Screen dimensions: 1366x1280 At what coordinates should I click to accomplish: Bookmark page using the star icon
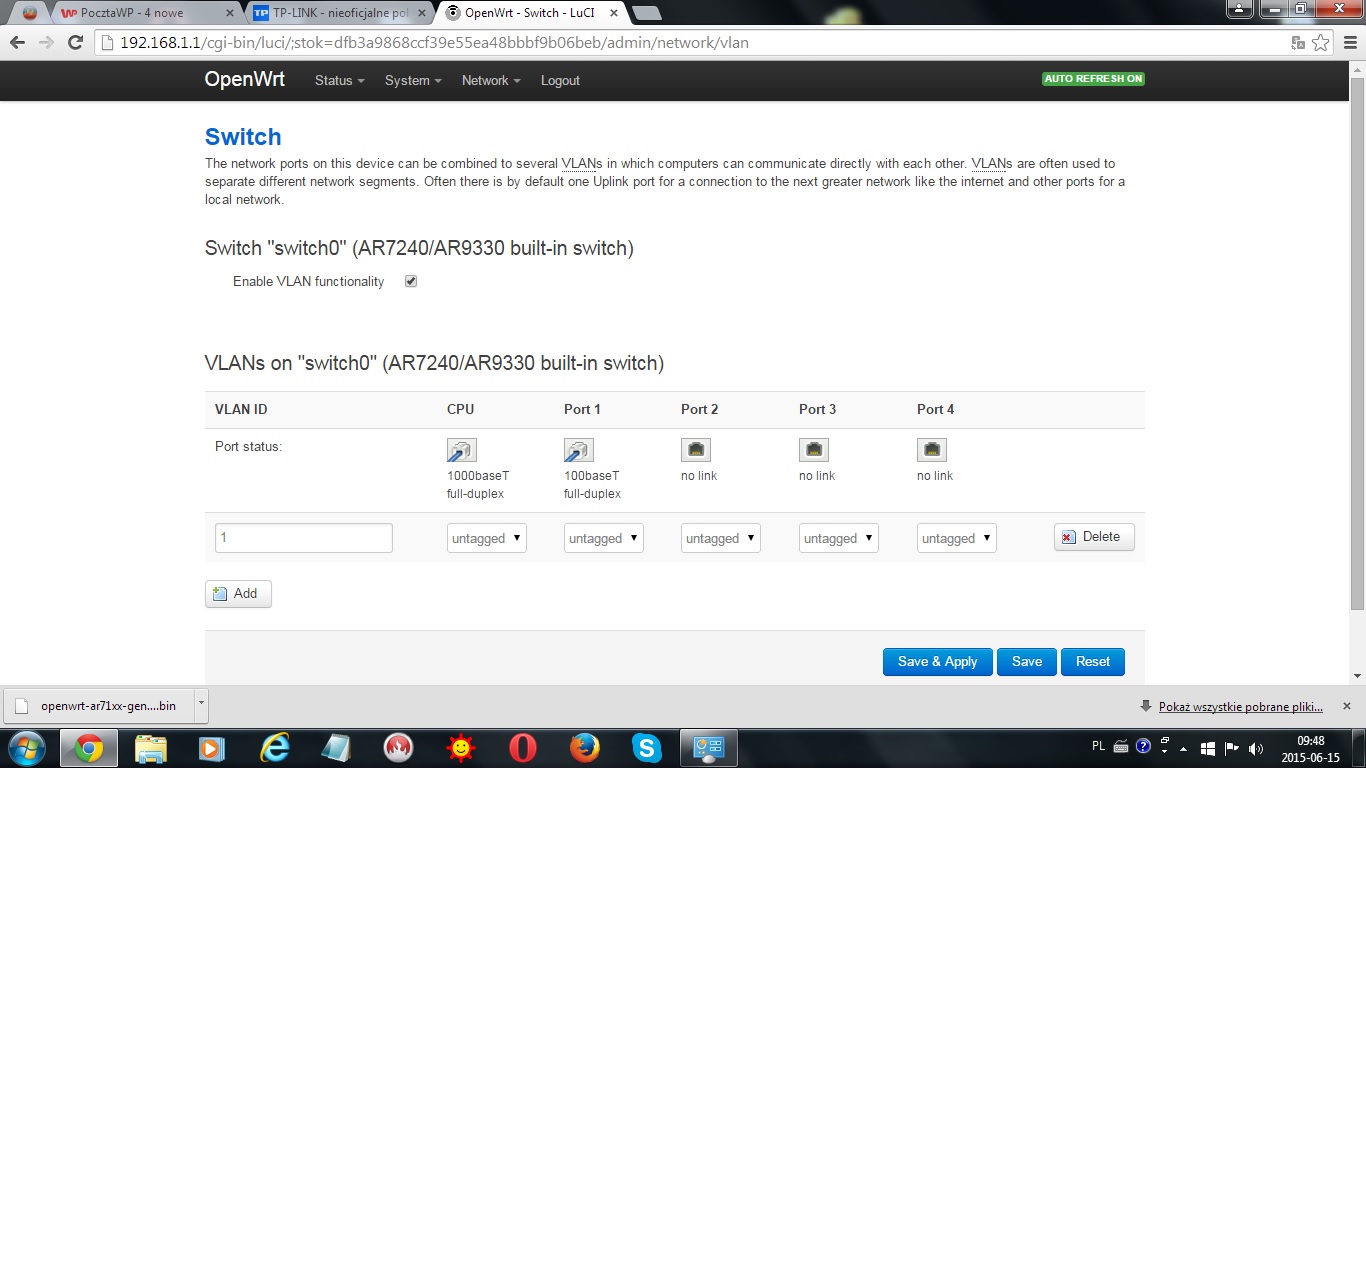[x=1321, y=42]
